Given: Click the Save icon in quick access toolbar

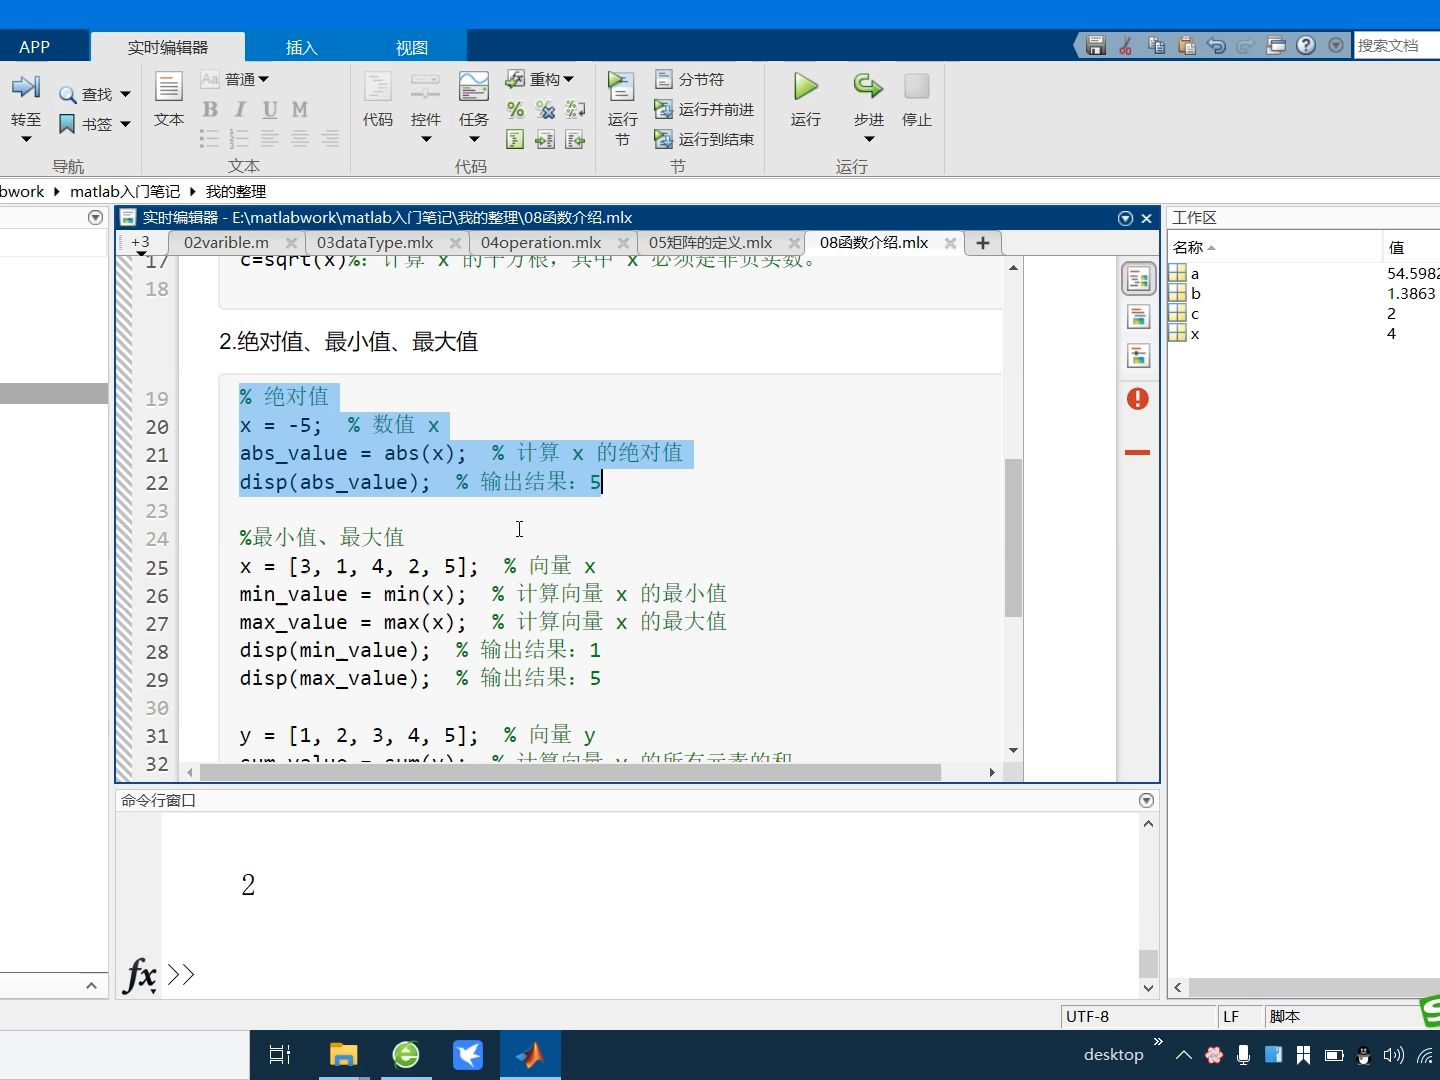Looking at the screenshot, I should click(x=1096, y=46).
